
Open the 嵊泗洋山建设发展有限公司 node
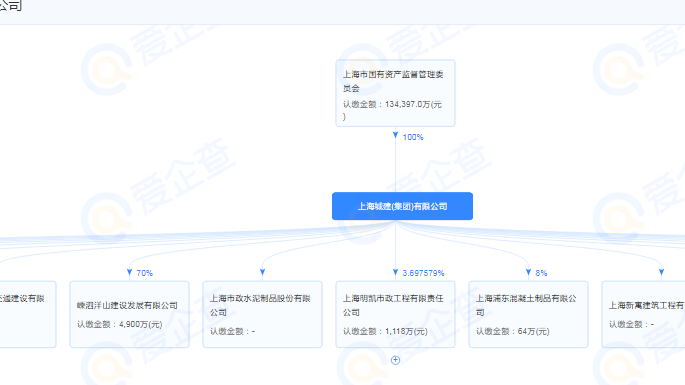[129, 314]
